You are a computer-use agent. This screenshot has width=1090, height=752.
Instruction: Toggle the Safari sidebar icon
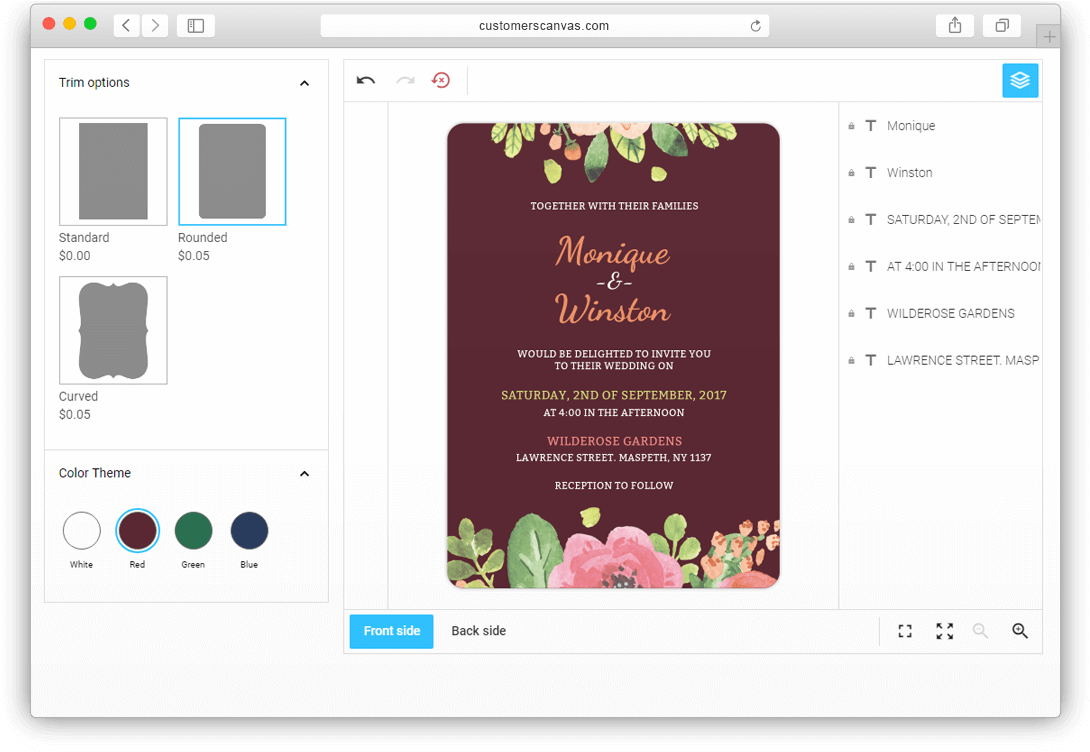point(196,26)
